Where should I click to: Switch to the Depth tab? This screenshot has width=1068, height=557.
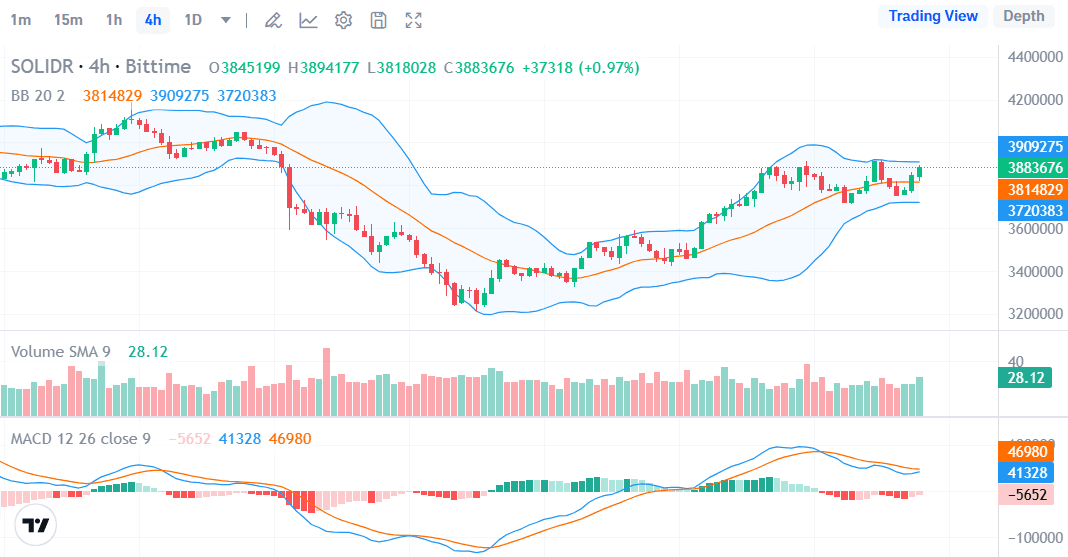[1023, 16]
